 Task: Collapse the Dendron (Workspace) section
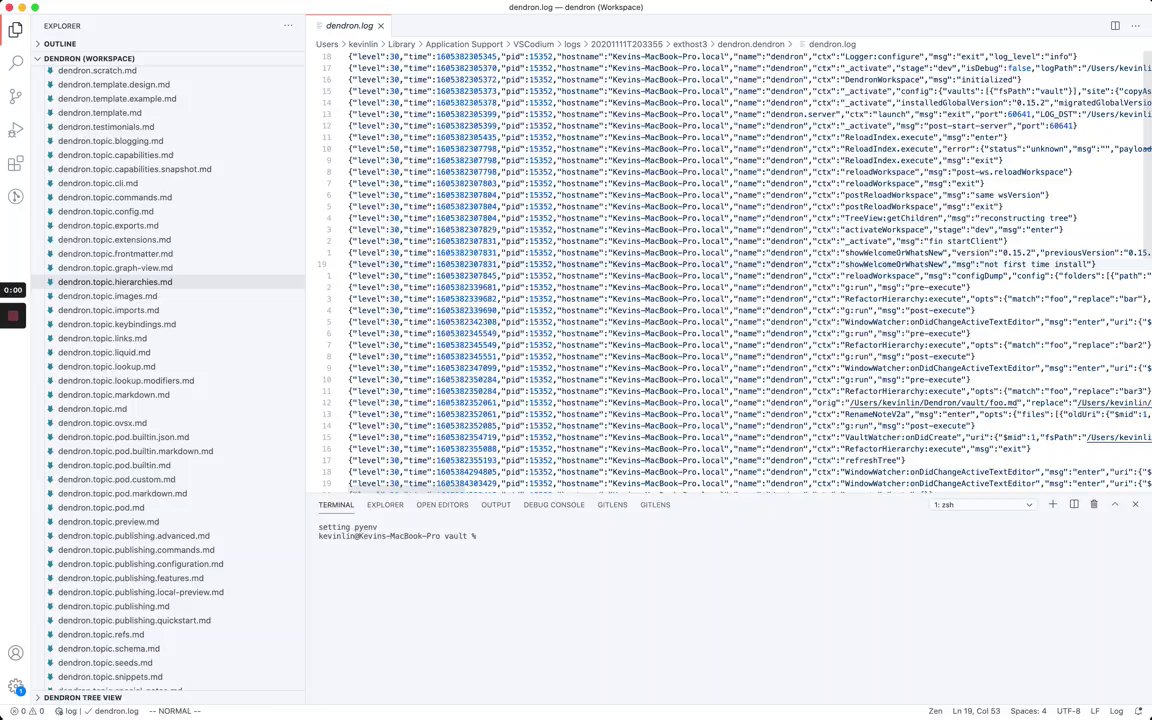[x=168, y=59]
